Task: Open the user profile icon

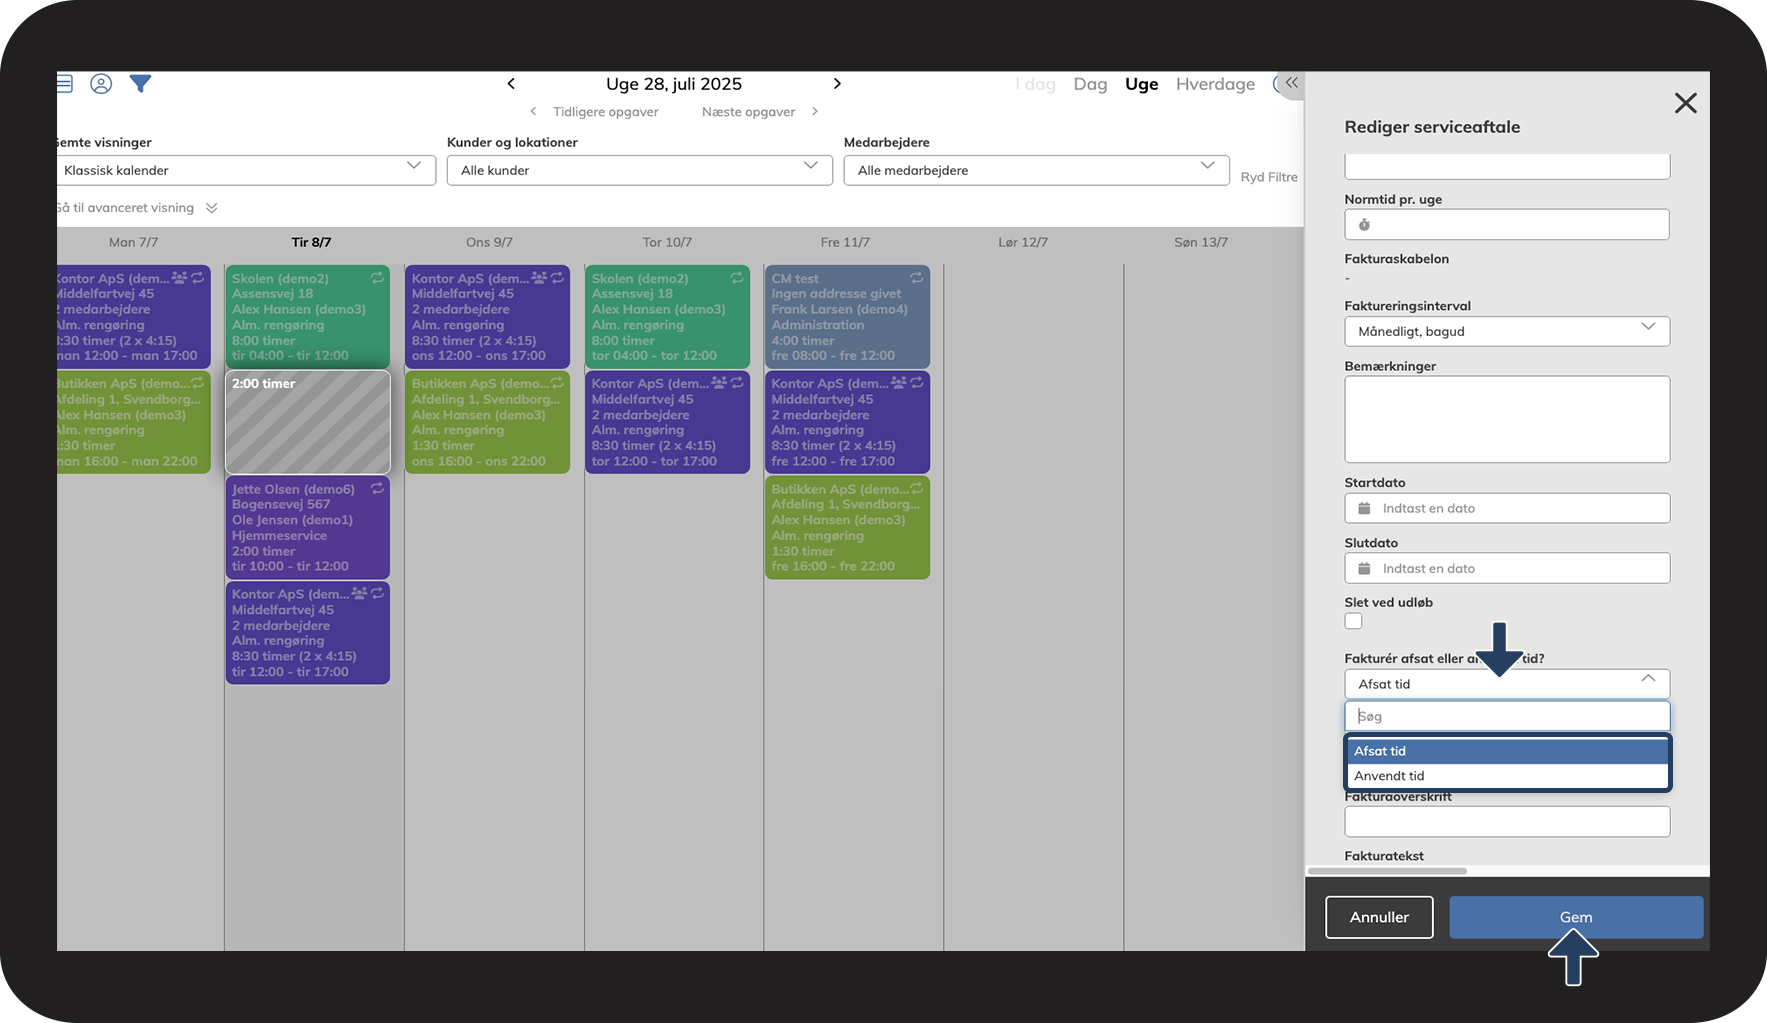Action: click(x=101, y=84)
